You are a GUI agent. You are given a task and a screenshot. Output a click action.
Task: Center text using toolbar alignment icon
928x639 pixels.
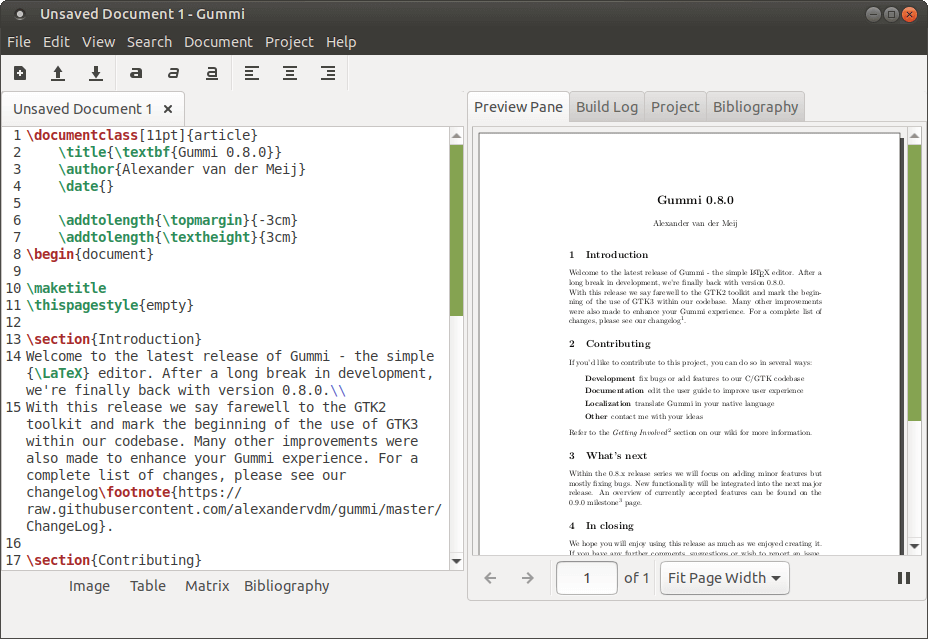tap(290, 73)
